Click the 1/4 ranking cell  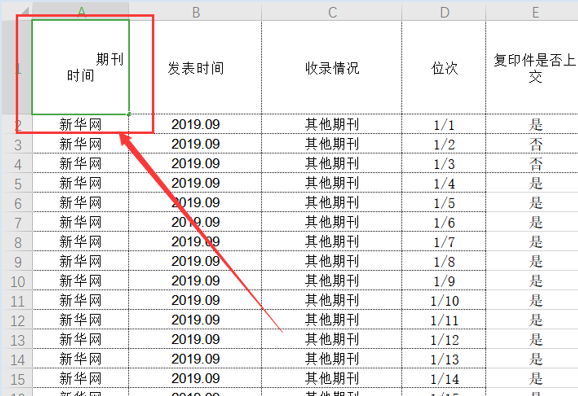click(x=444, y=183)
